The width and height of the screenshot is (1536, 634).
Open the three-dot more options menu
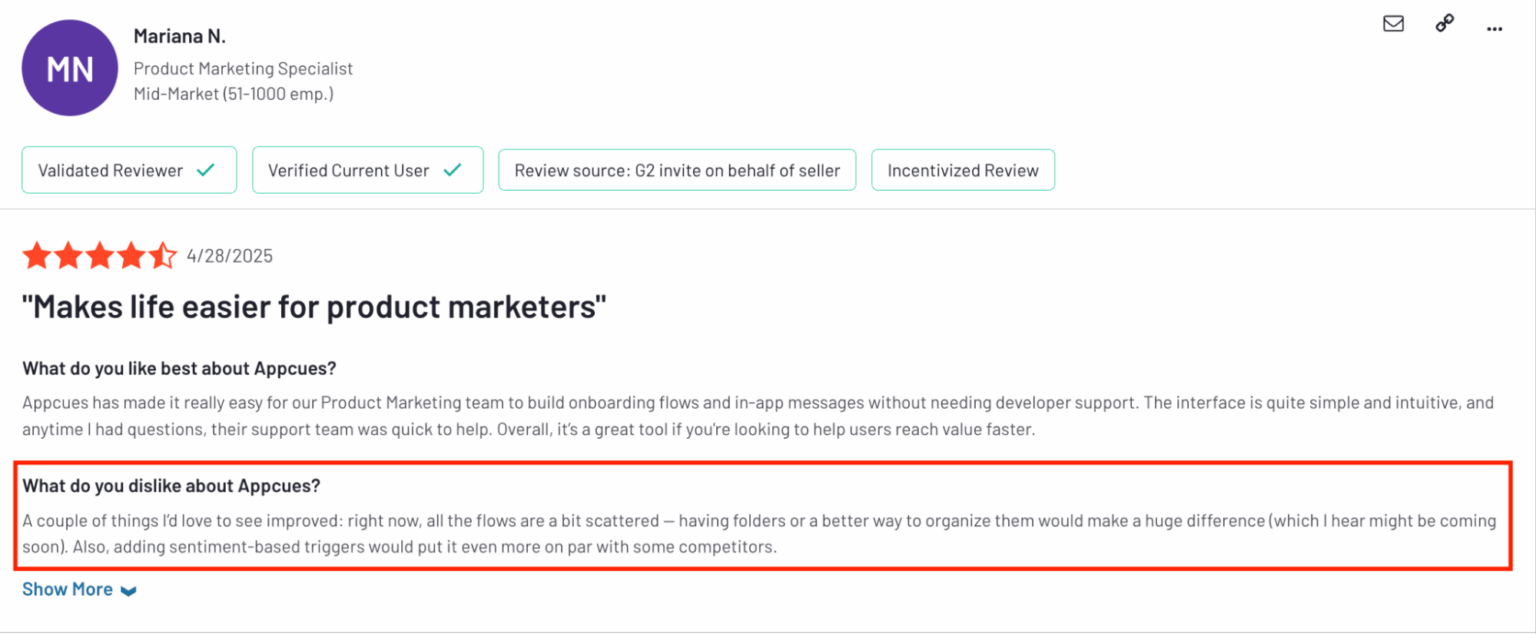coord(1494,28)
